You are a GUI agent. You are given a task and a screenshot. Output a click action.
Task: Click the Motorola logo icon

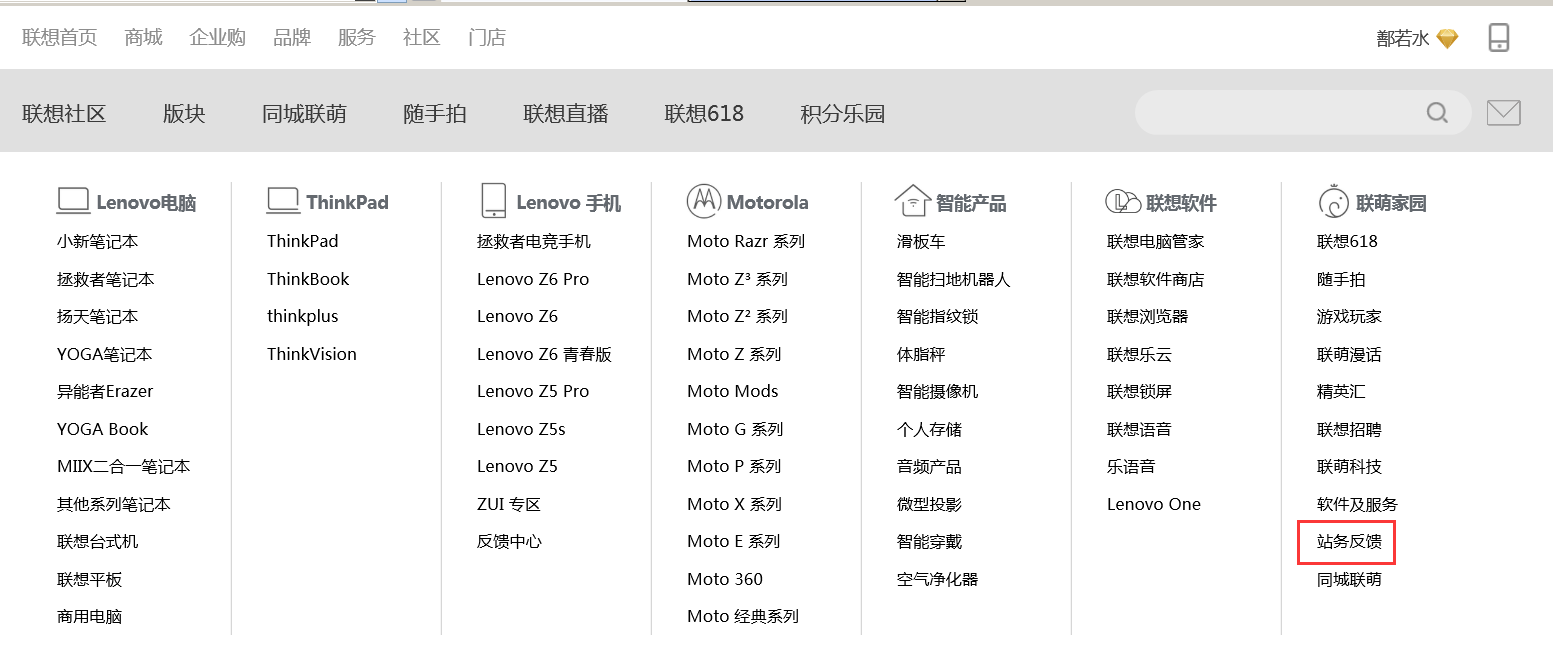(703, 201)
